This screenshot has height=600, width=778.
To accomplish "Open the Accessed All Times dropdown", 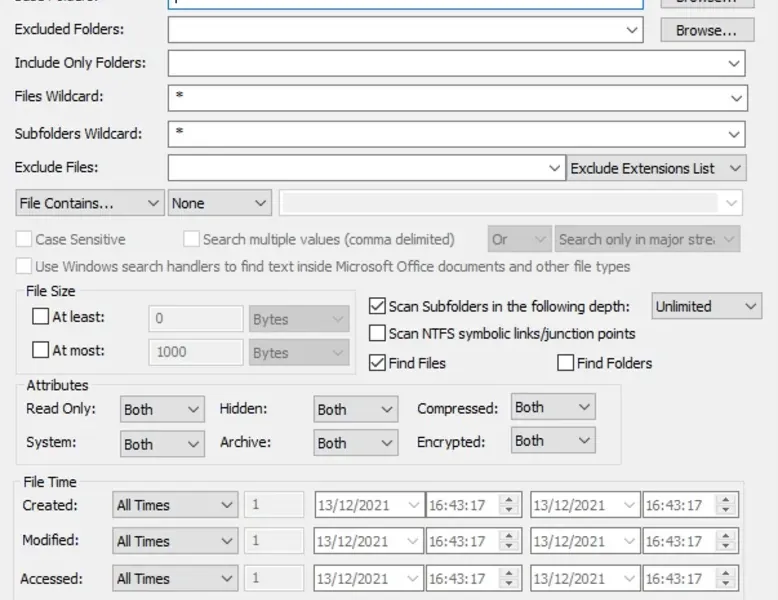I will [175, 578].
